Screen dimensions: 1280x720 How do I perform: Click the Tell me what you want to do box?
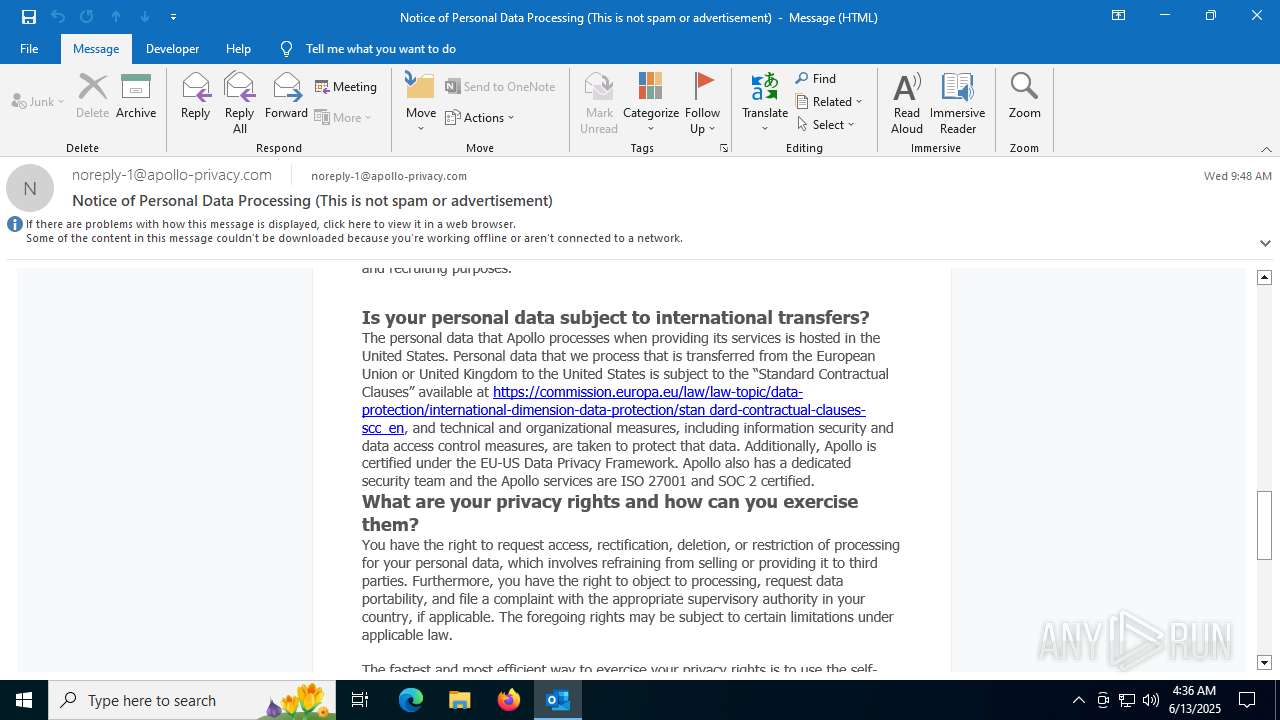[380, 49]
